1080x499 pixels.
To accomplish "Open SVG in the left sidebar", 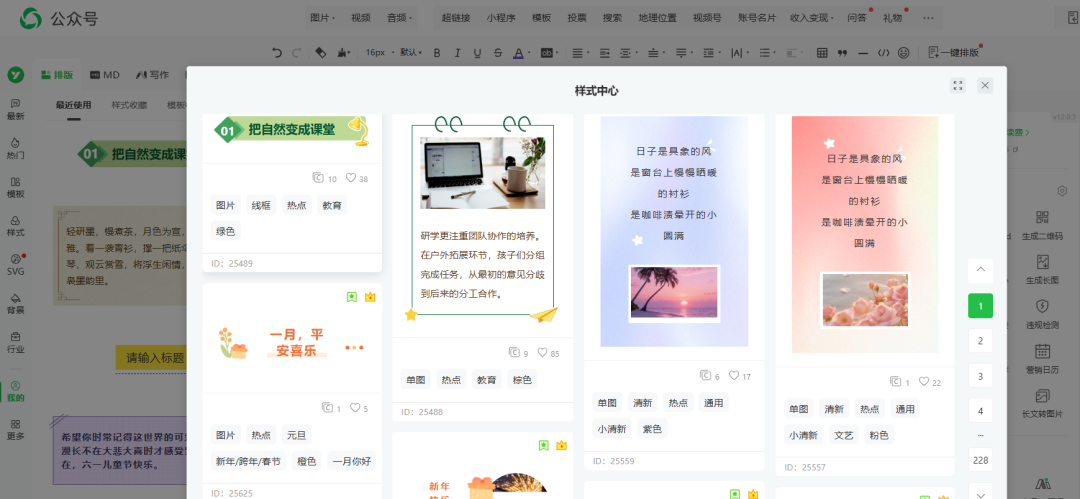I will 16,265.
